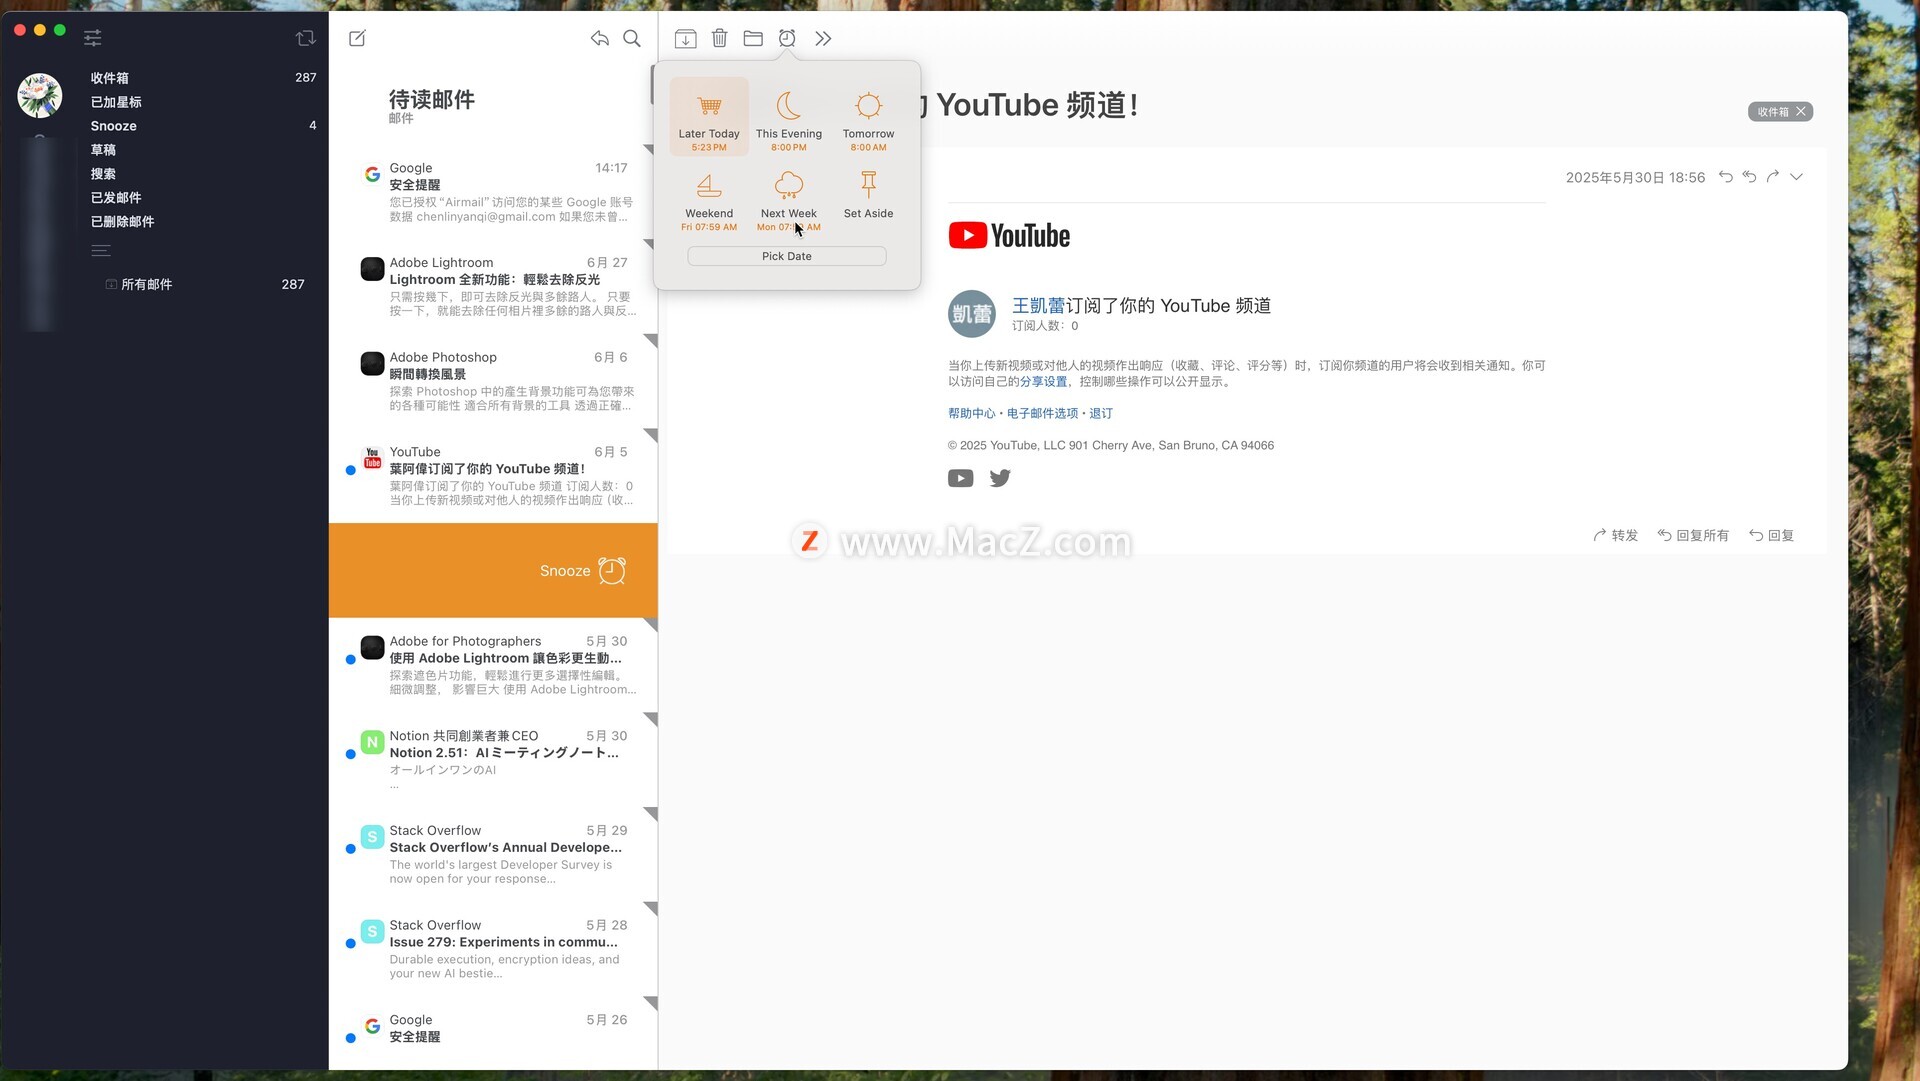The image size is (1920, 1081).
Task: Compose a new email with pencil icon
Action: [x=357, y=38]
